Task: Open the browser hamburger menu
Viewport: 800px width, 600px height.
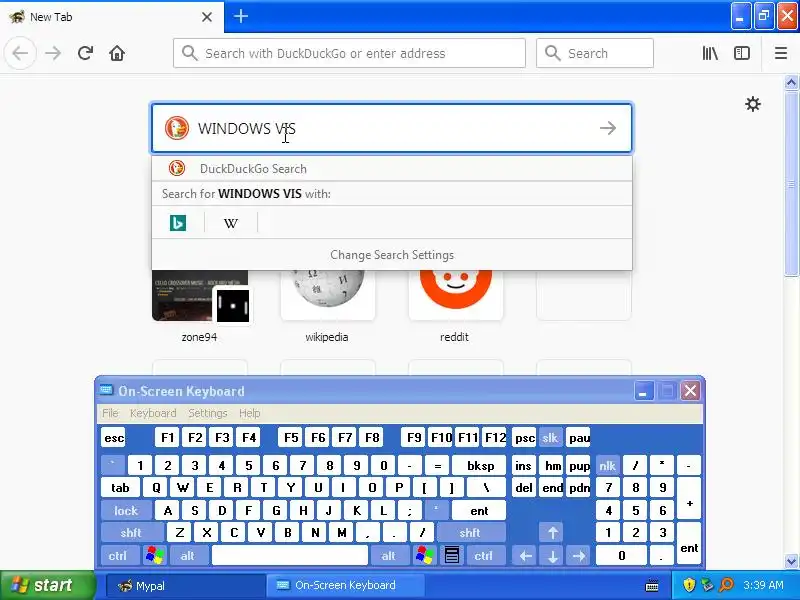Action: [x=781, y=53]
